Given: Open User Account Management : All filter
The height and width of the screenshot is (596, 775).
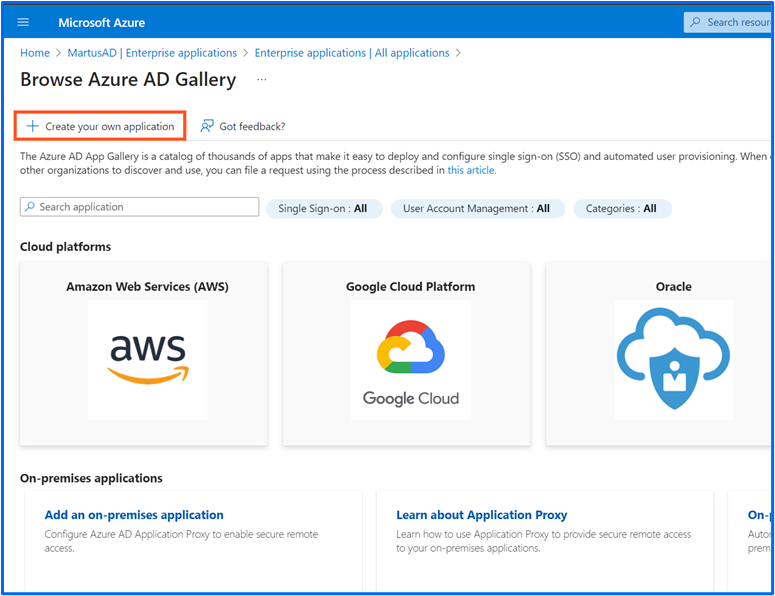Looking at the screenshot, I should coord(477,209).
